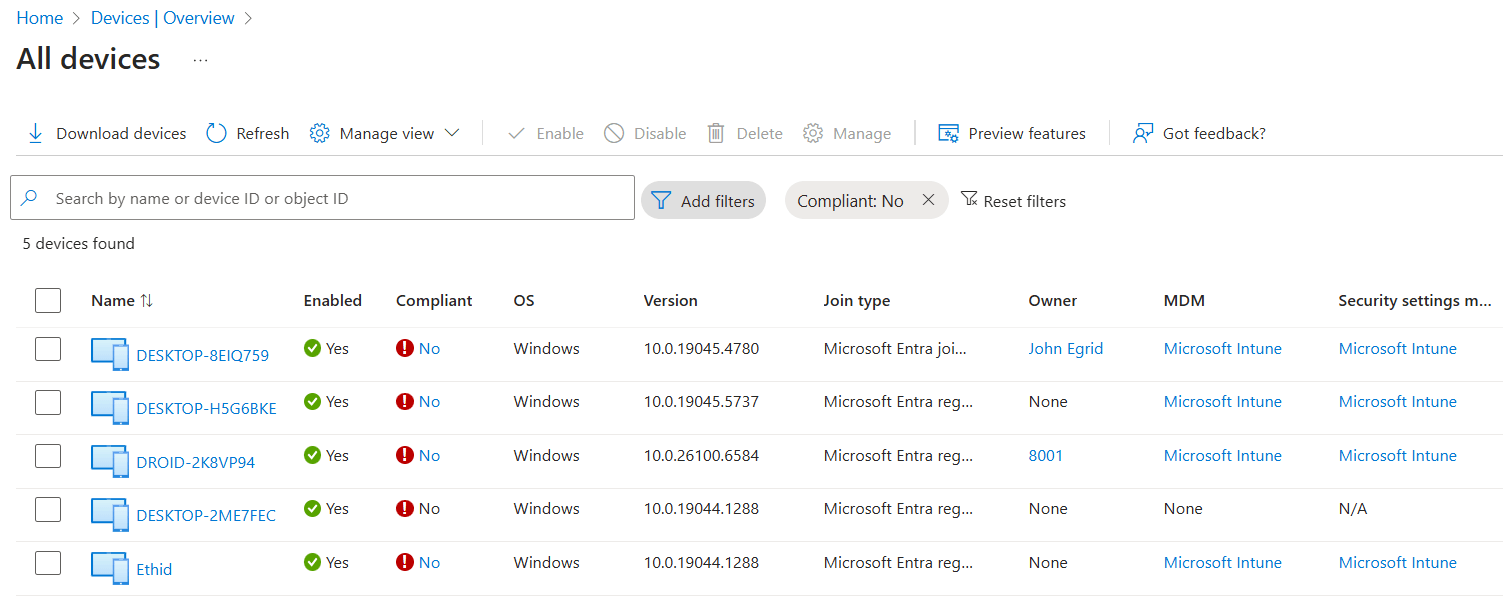The height and width of the screenshot is (603, 1503).
Task: Open Devices | Overview breadcrumb
Action: (162, 17)
